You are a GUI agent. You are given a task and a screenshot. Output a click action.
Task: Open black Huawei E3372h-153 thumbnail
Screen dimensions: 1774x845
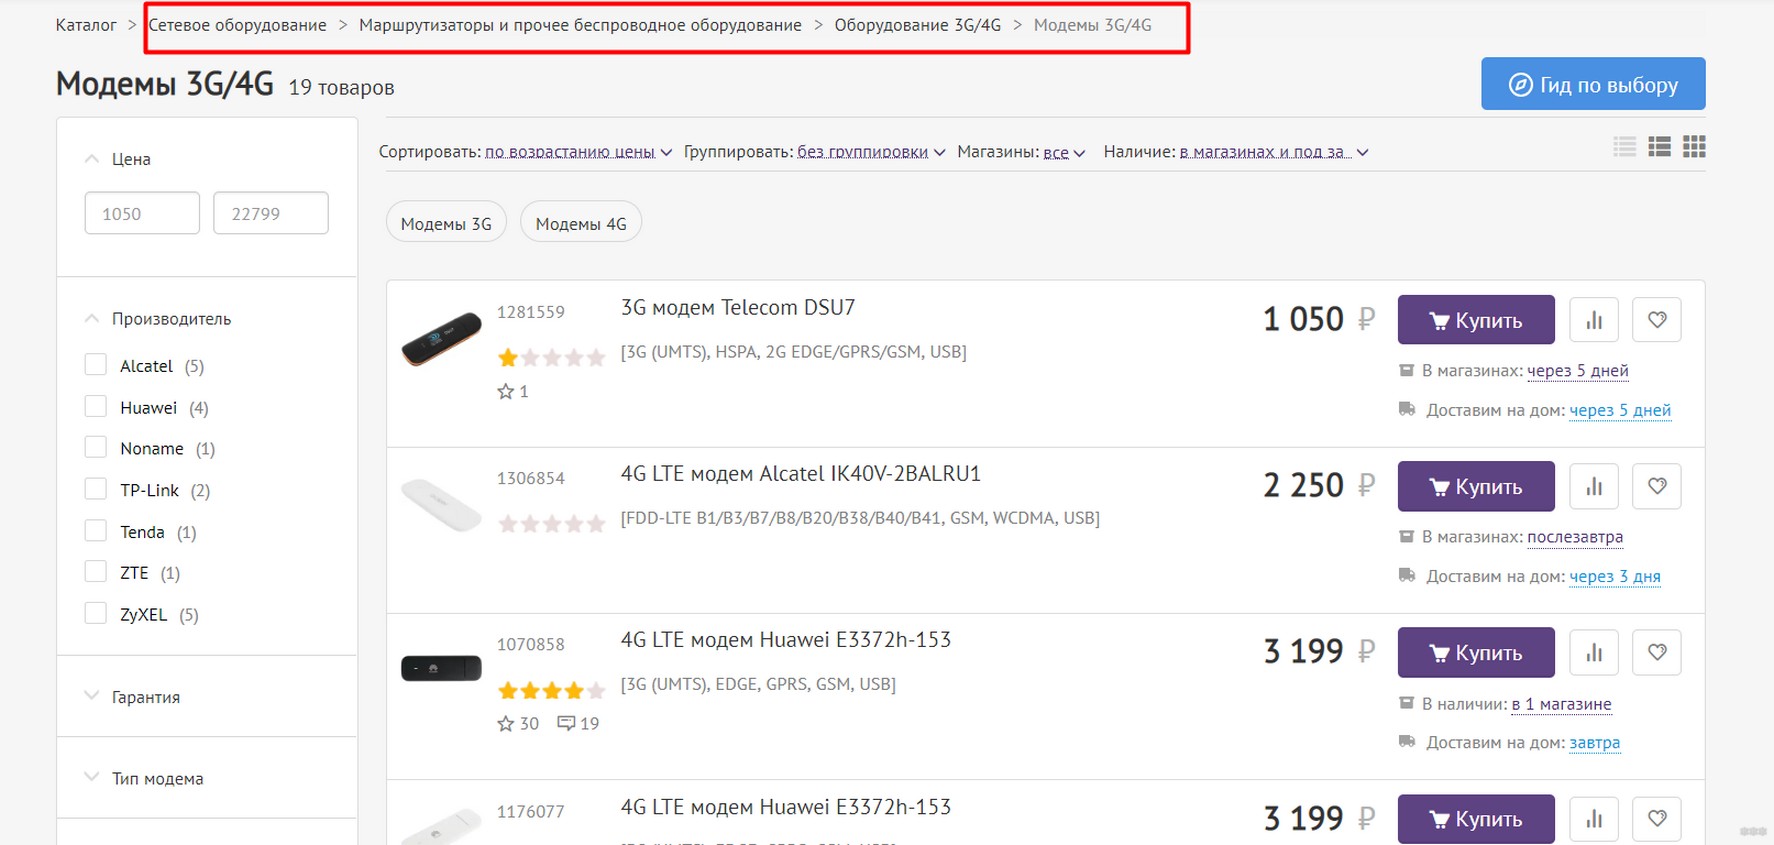pyautogui.click(x=441, y=668)
